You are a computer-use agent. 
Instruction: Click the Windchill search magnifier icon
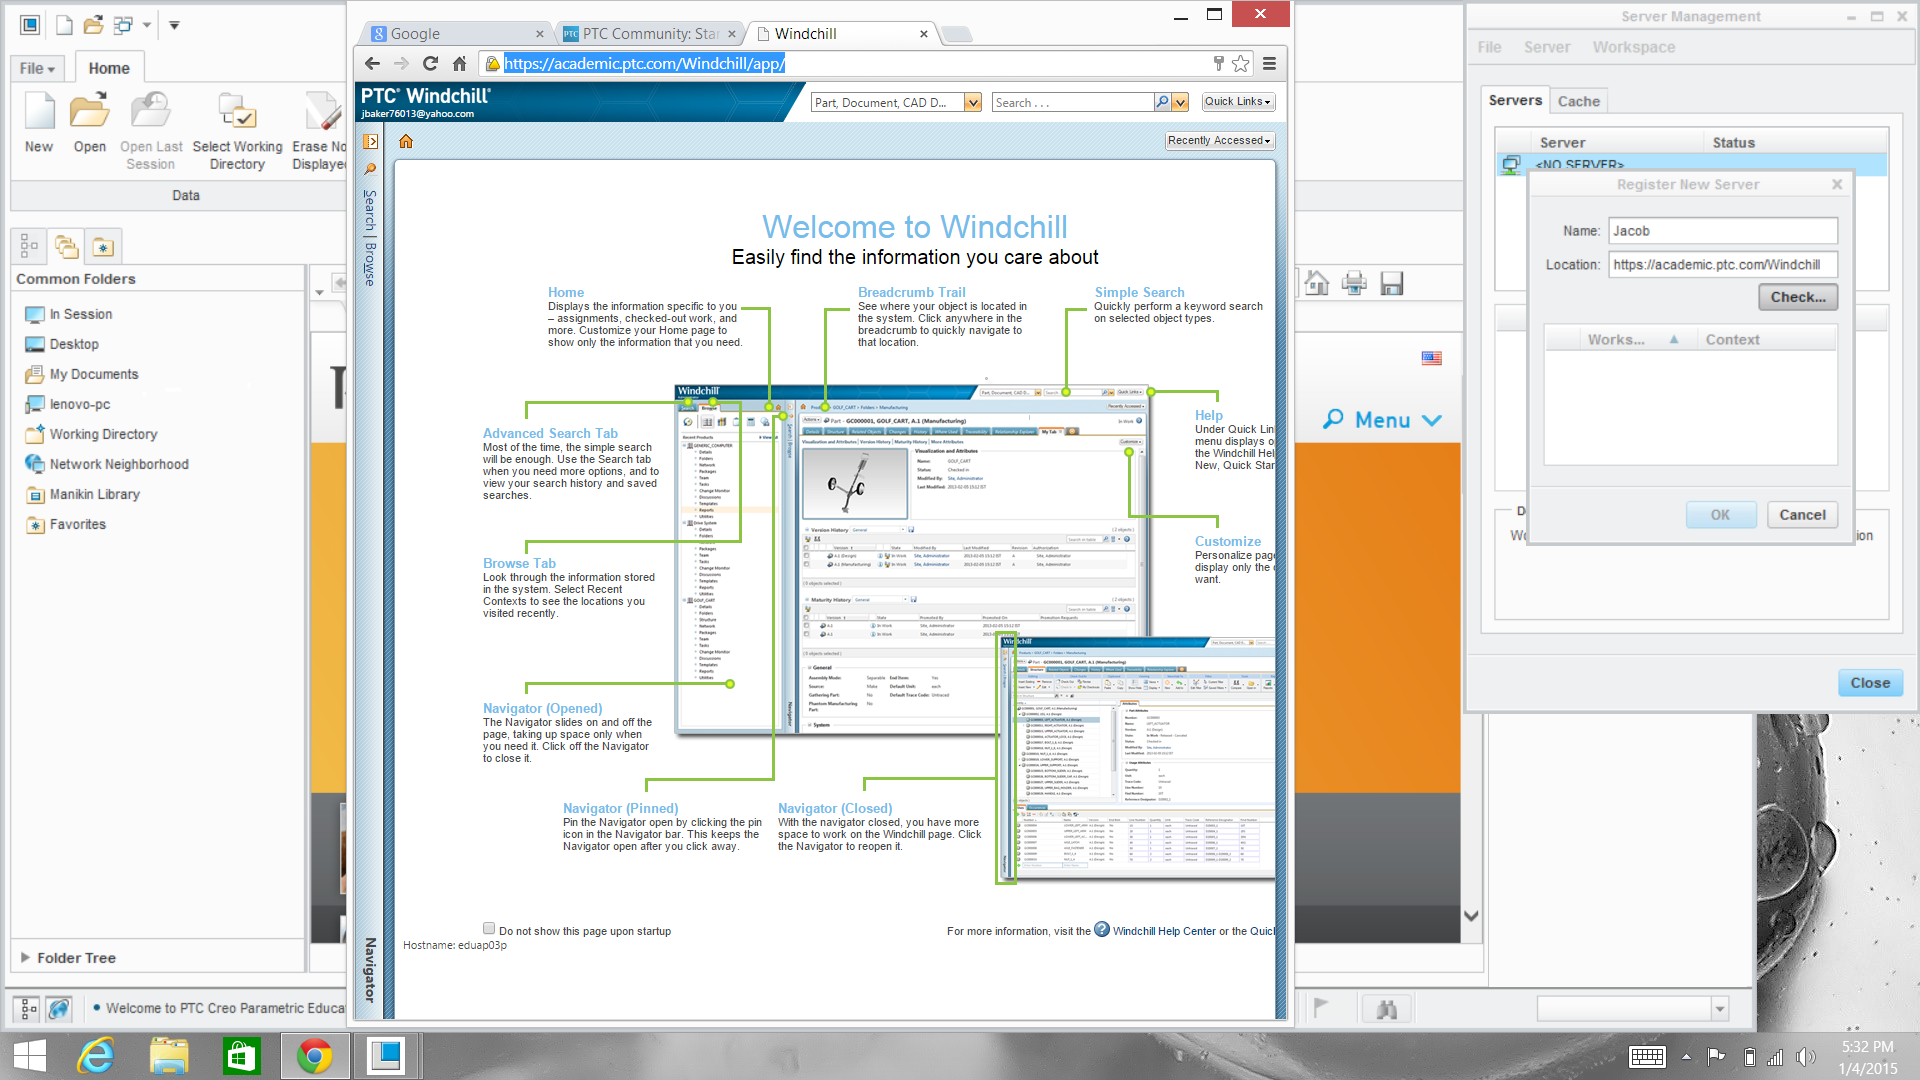coord(1162,102)
